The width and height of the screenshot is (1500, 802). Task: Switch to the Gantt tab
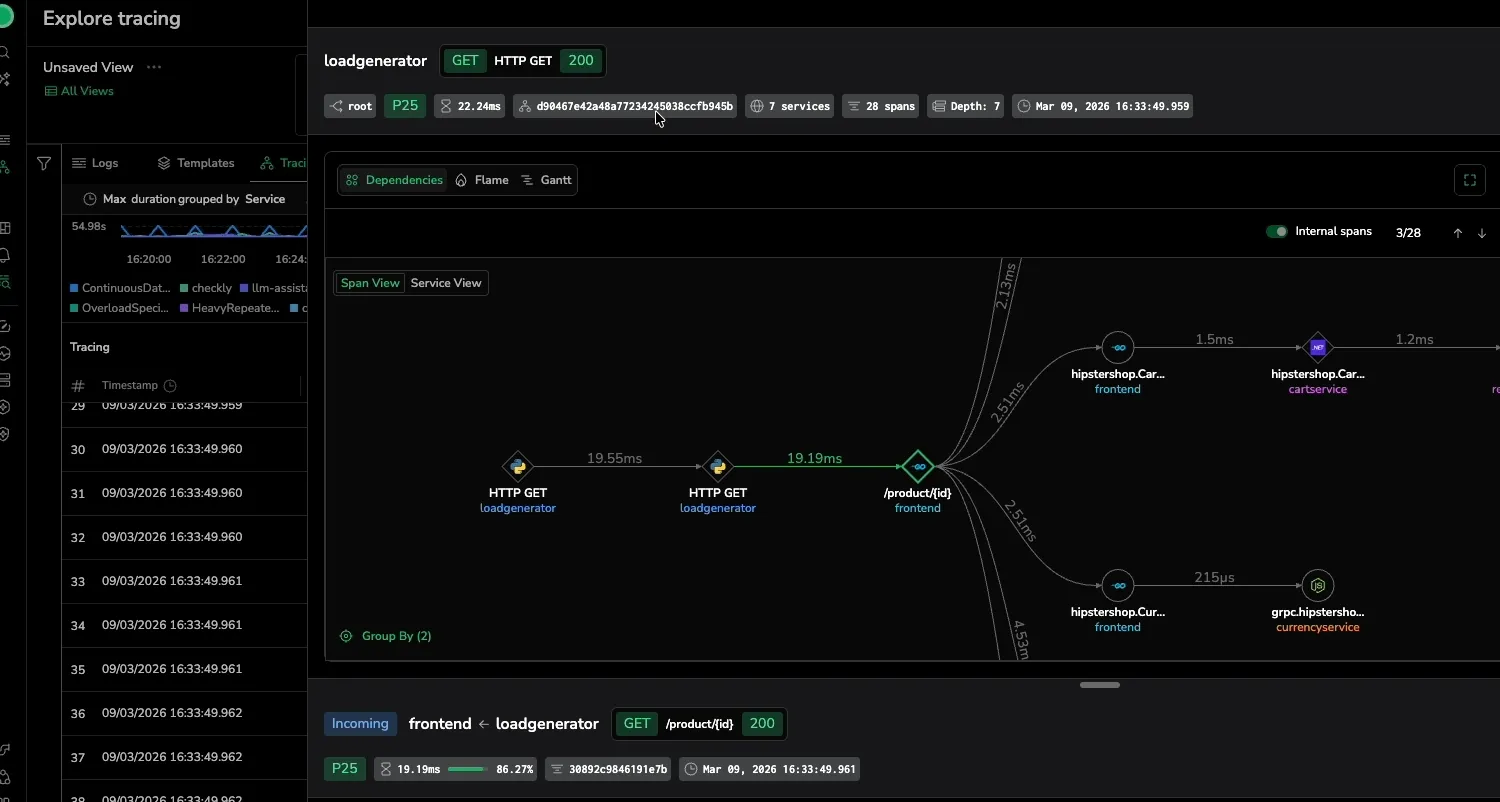pos(547,180)
